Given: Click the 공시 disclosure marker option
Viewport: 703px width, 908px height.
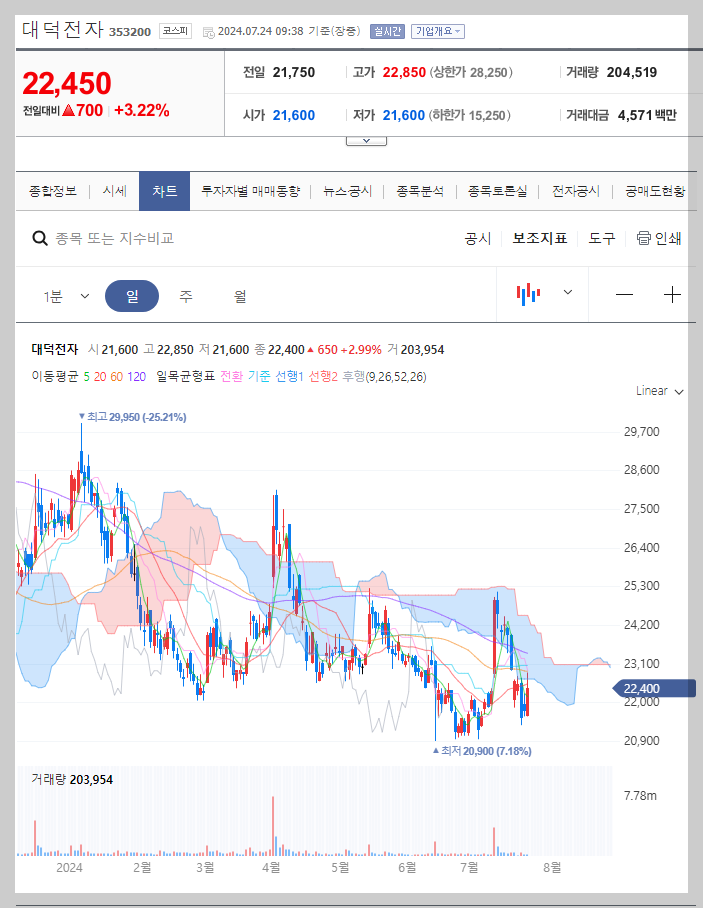Looking at the screenshot, I should coord(478,238).
